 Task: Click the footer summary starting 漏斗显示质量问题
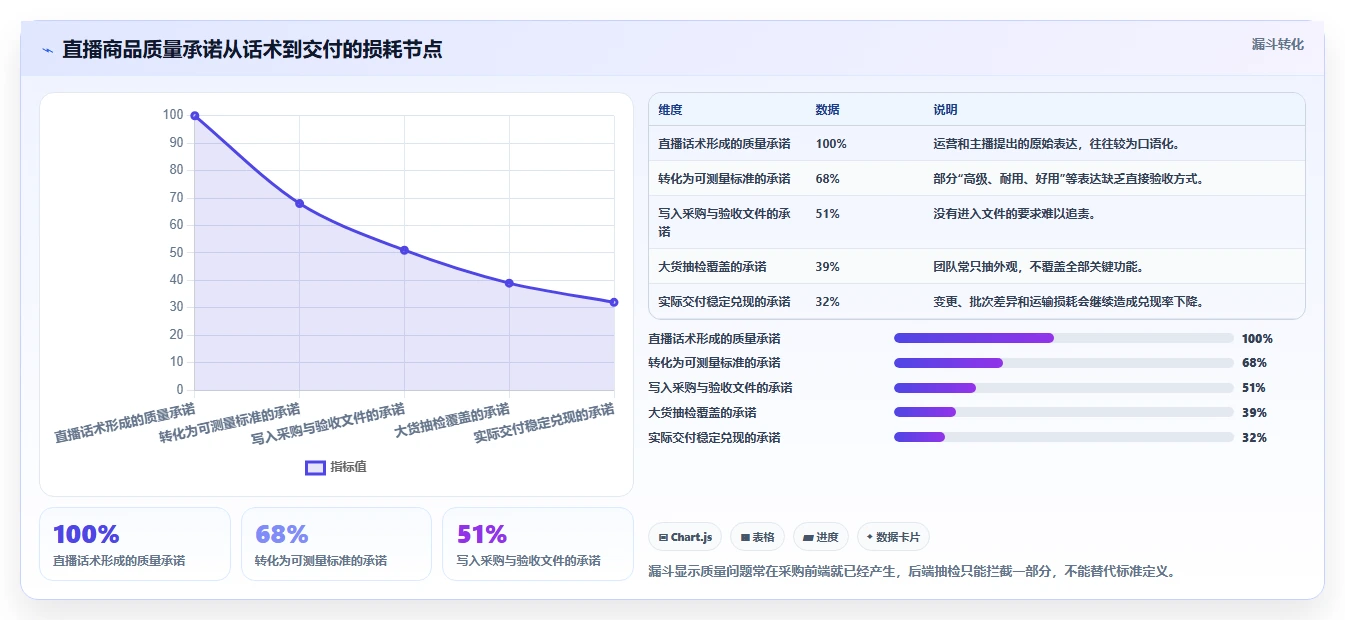click(912, 572)
